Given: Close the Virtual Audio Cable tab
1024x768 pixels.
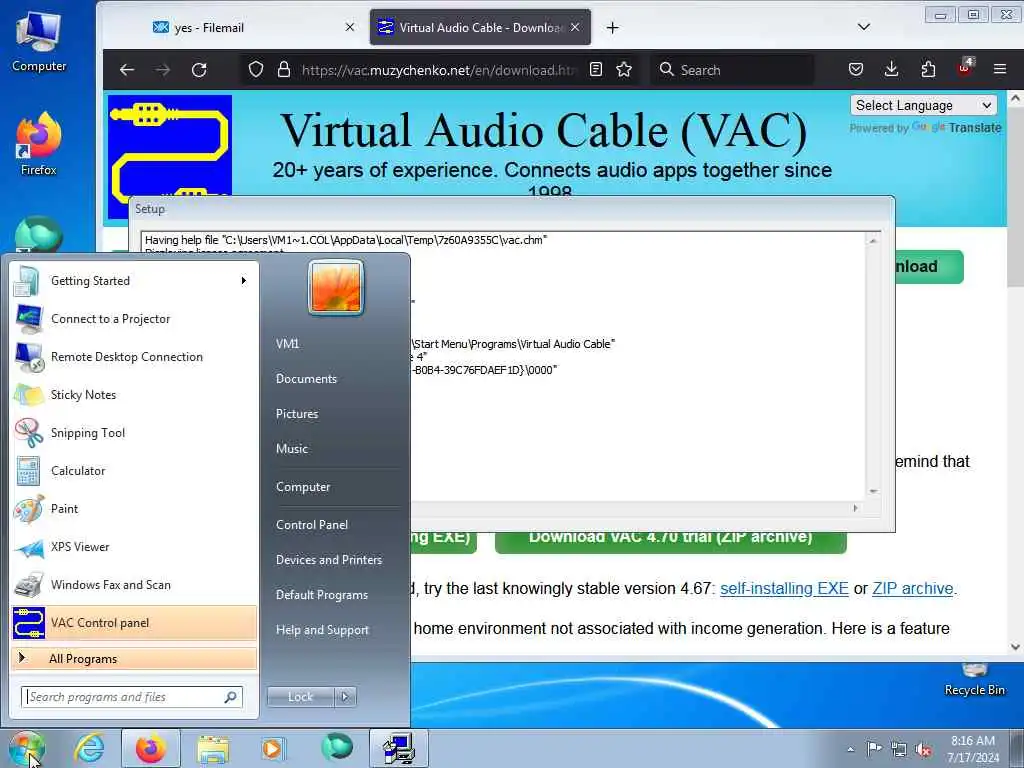Looking at the screenshot, I should coord(575,27).
